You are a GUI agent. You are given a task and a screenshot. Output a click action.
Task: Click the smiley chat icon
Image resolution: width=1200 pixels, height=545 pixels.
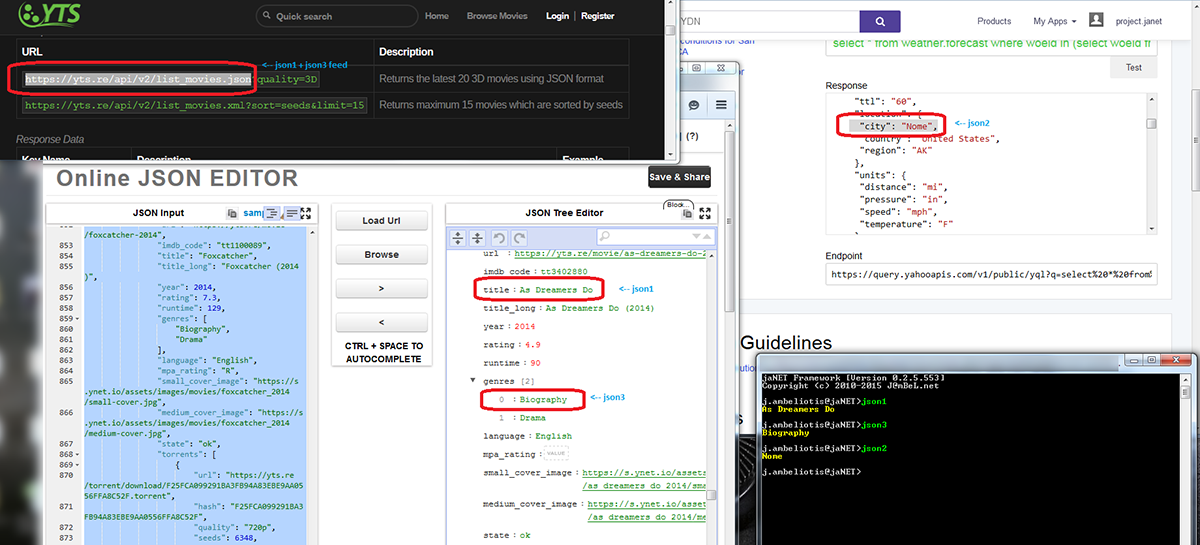point(693,105)
